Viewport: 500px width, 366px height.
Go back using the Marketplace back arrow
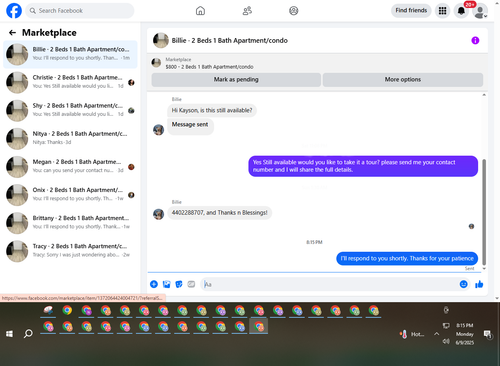(x=12, y=32)
